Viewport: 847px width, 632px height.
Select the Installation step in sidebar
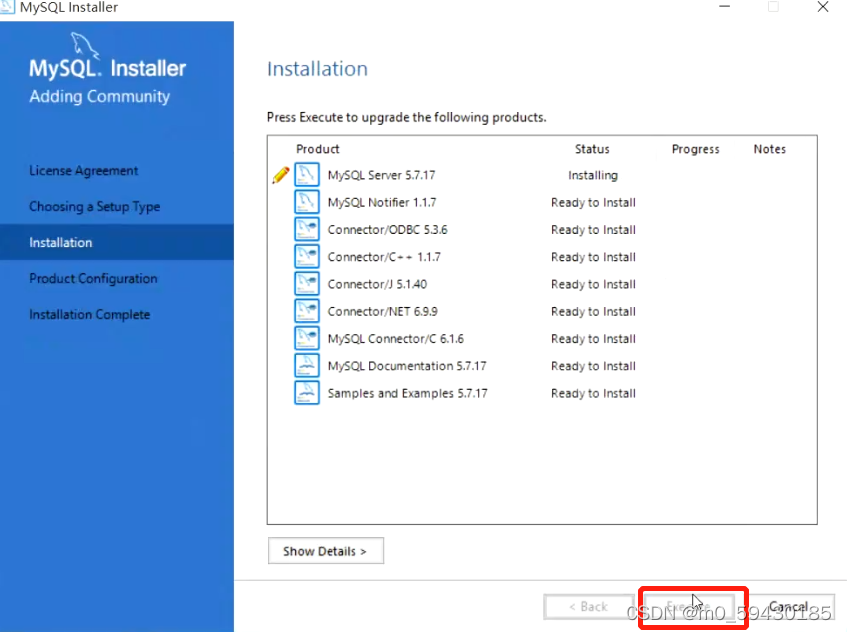[117, 242]
